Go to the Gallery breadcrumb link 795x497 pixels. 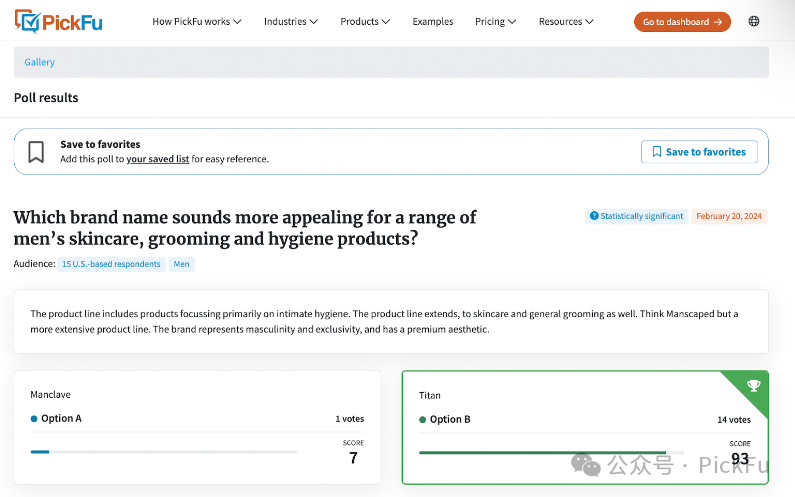[40, 62]
